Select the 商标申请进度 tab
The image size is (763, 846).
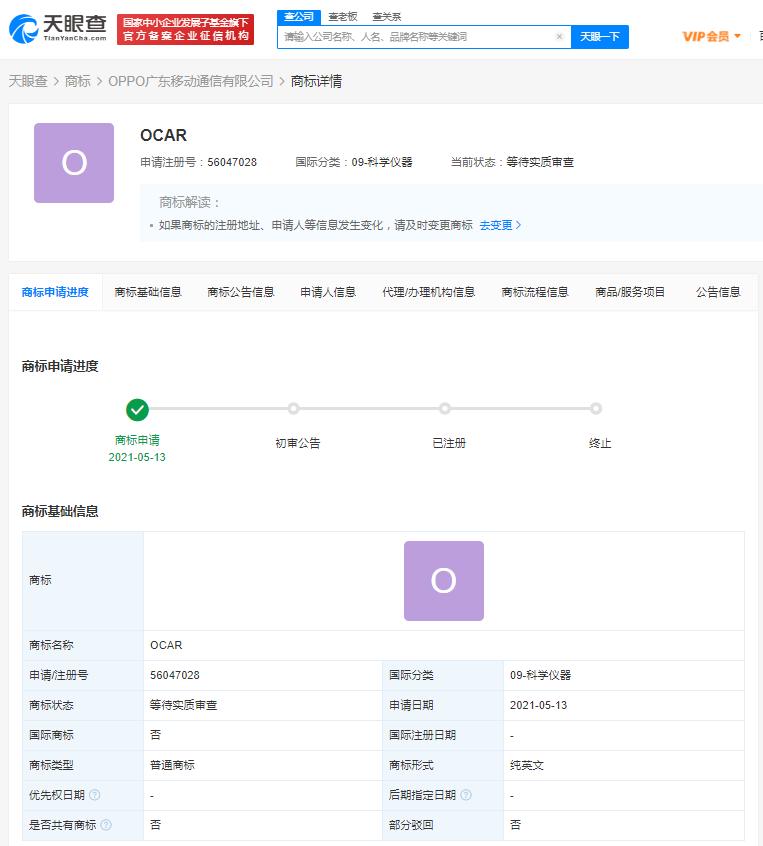pyautogui.click(x=55, y=292)
